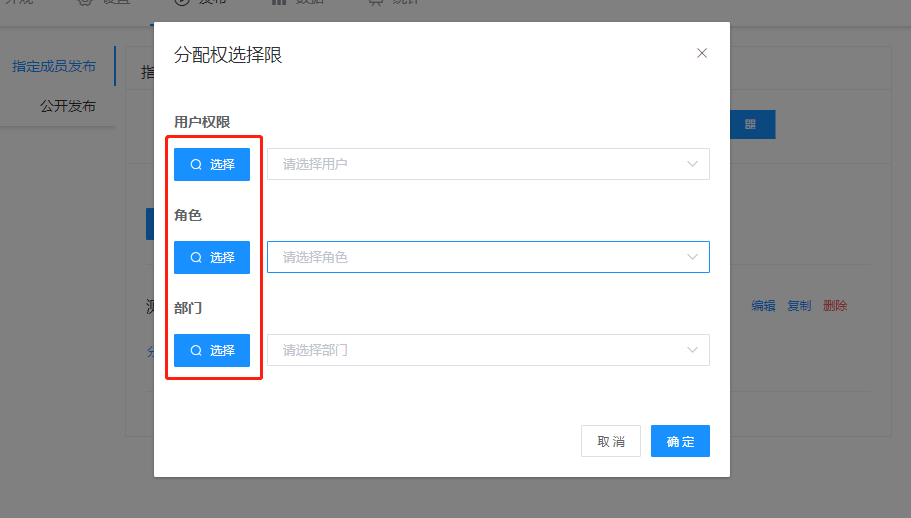Expand the 请选择角色 dropdown
The height and width of the screenshot is (518, 911).
488,257
